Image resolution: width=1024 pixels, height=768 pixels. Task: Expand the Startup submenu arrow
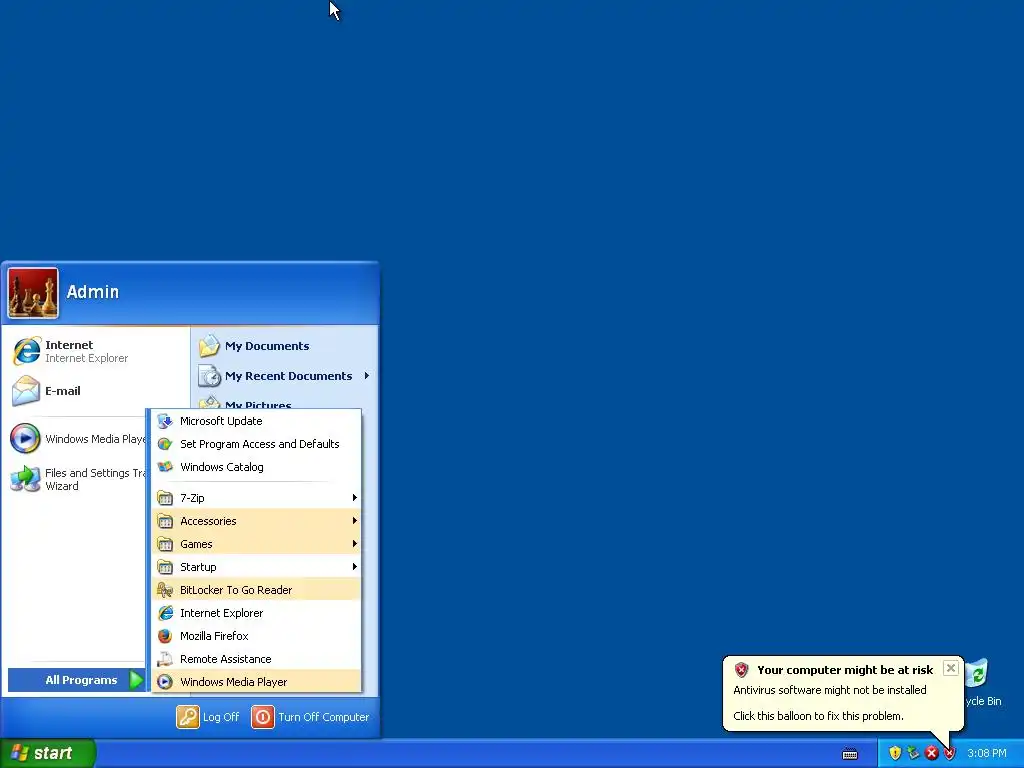point(355,566)
